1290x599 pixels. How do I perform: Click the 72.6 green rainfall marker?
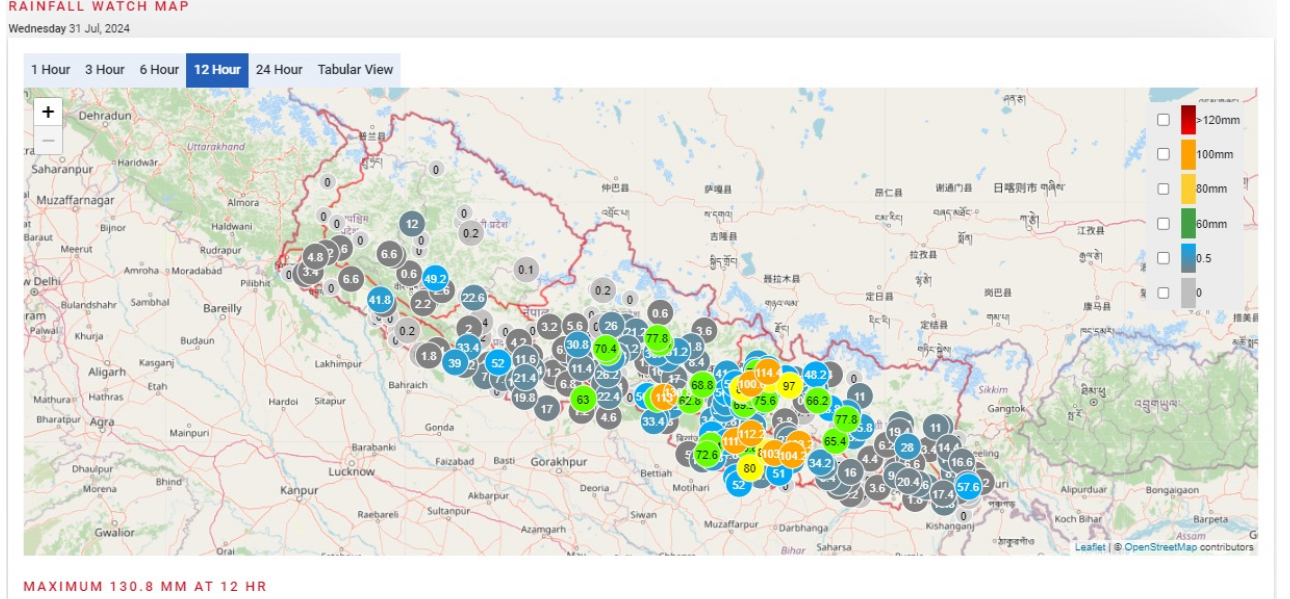coord(707,455)
